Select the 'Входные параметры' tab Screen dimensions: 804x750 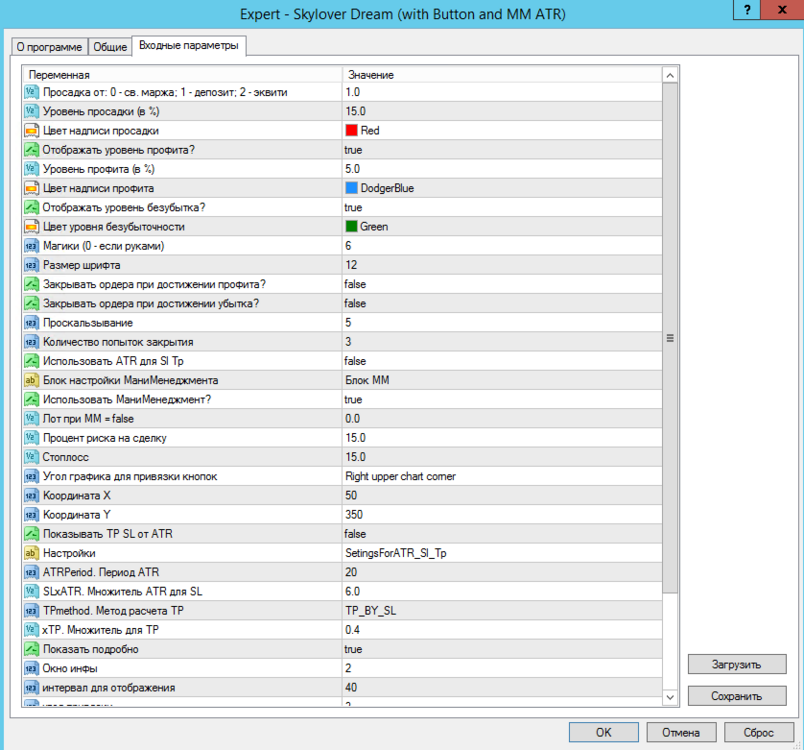(189, 46)
